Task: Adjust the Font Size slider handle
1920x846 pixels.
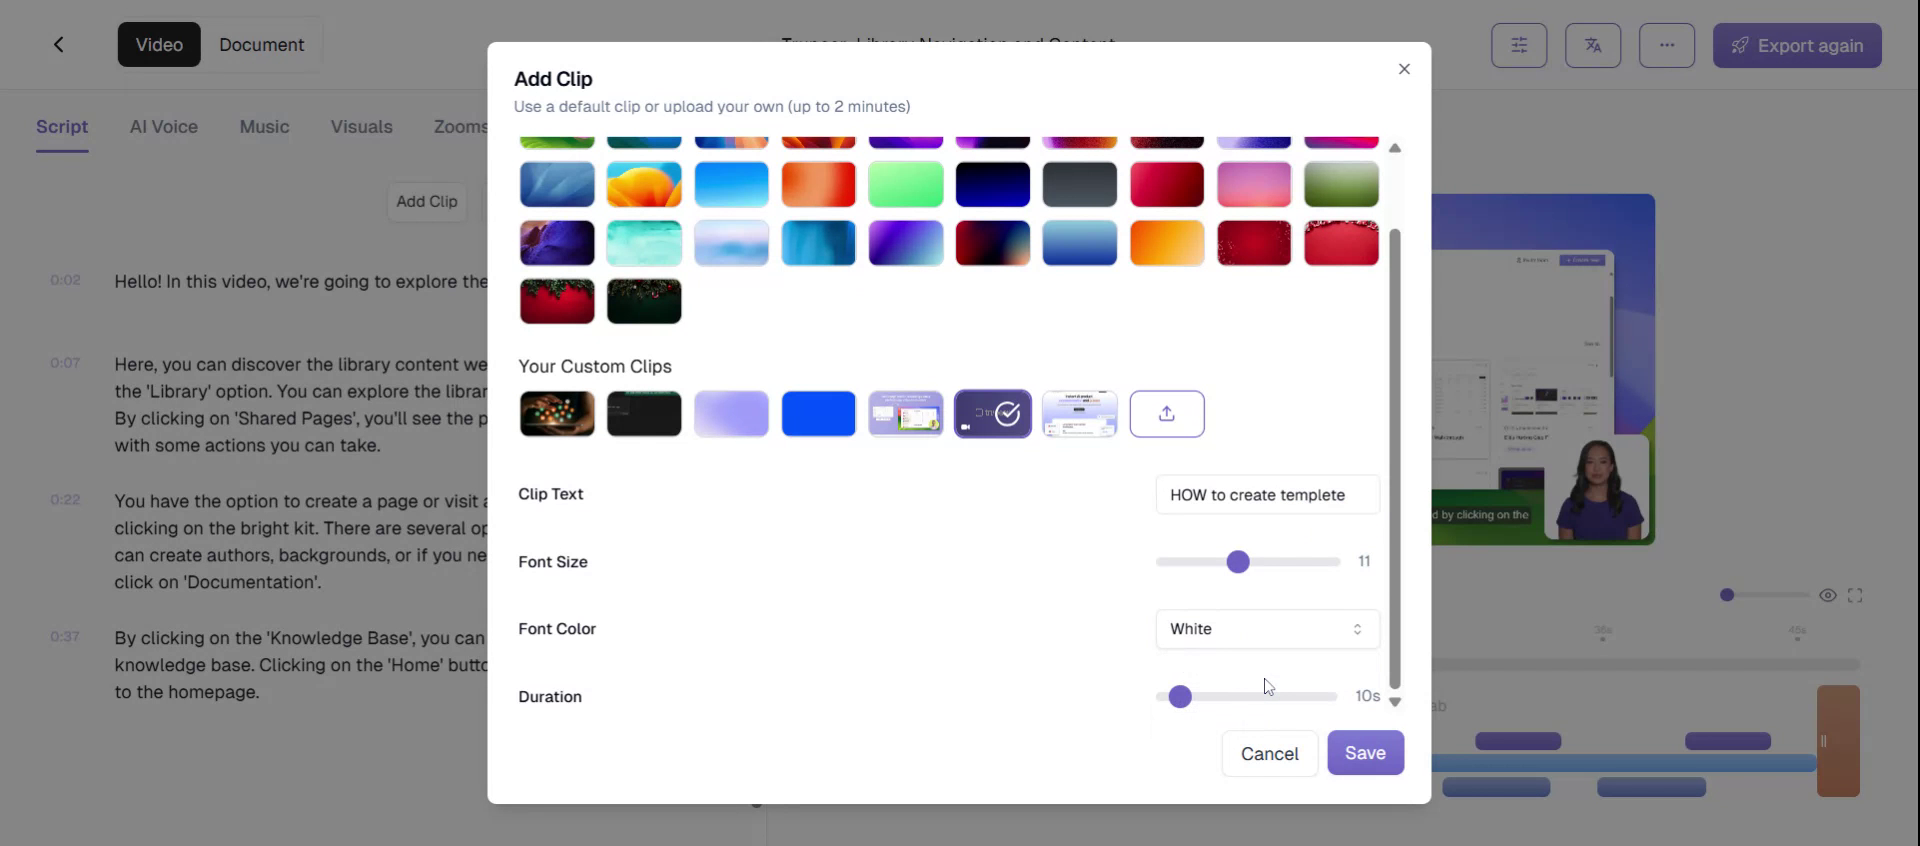Action: point(1238,562)
